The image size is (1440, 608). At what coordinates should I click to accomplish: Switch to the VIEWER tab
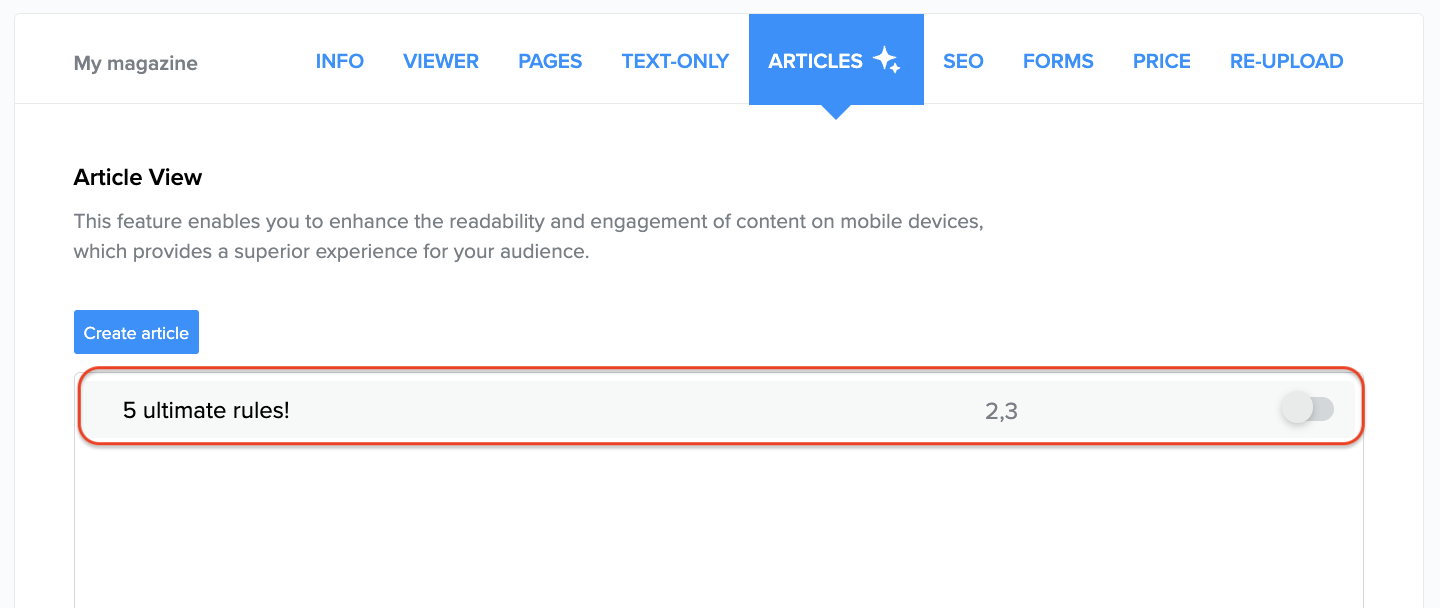point(441,61)
